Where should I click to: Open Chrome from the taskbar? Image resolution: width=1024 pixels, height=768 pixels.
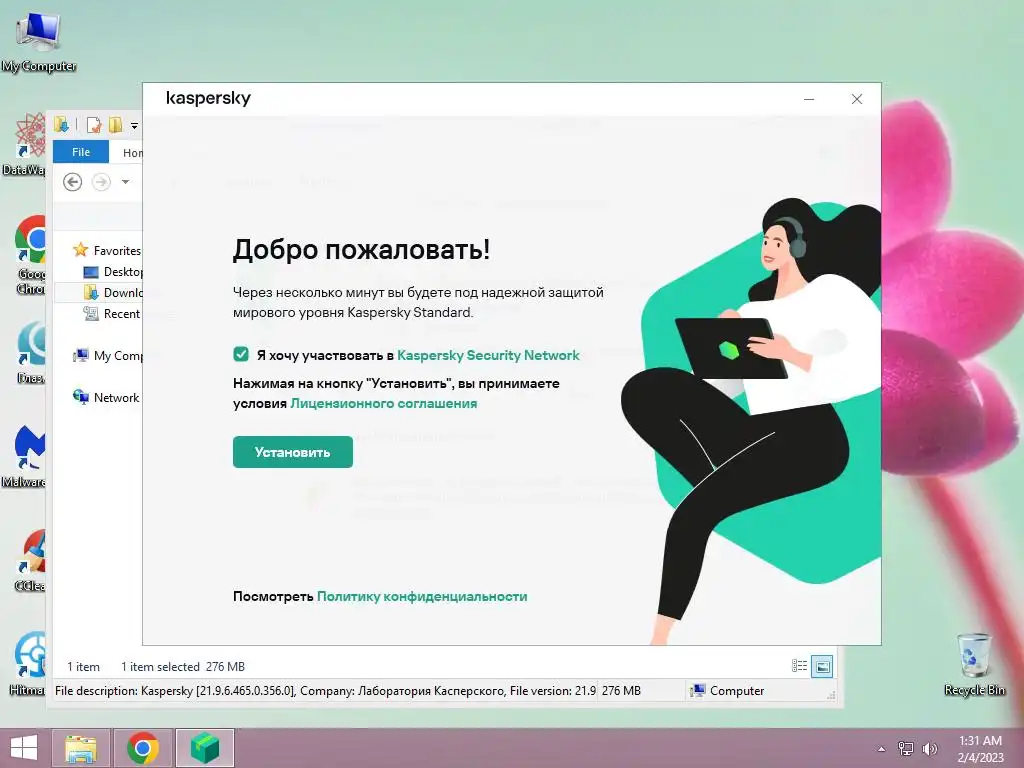click(143, 748)
